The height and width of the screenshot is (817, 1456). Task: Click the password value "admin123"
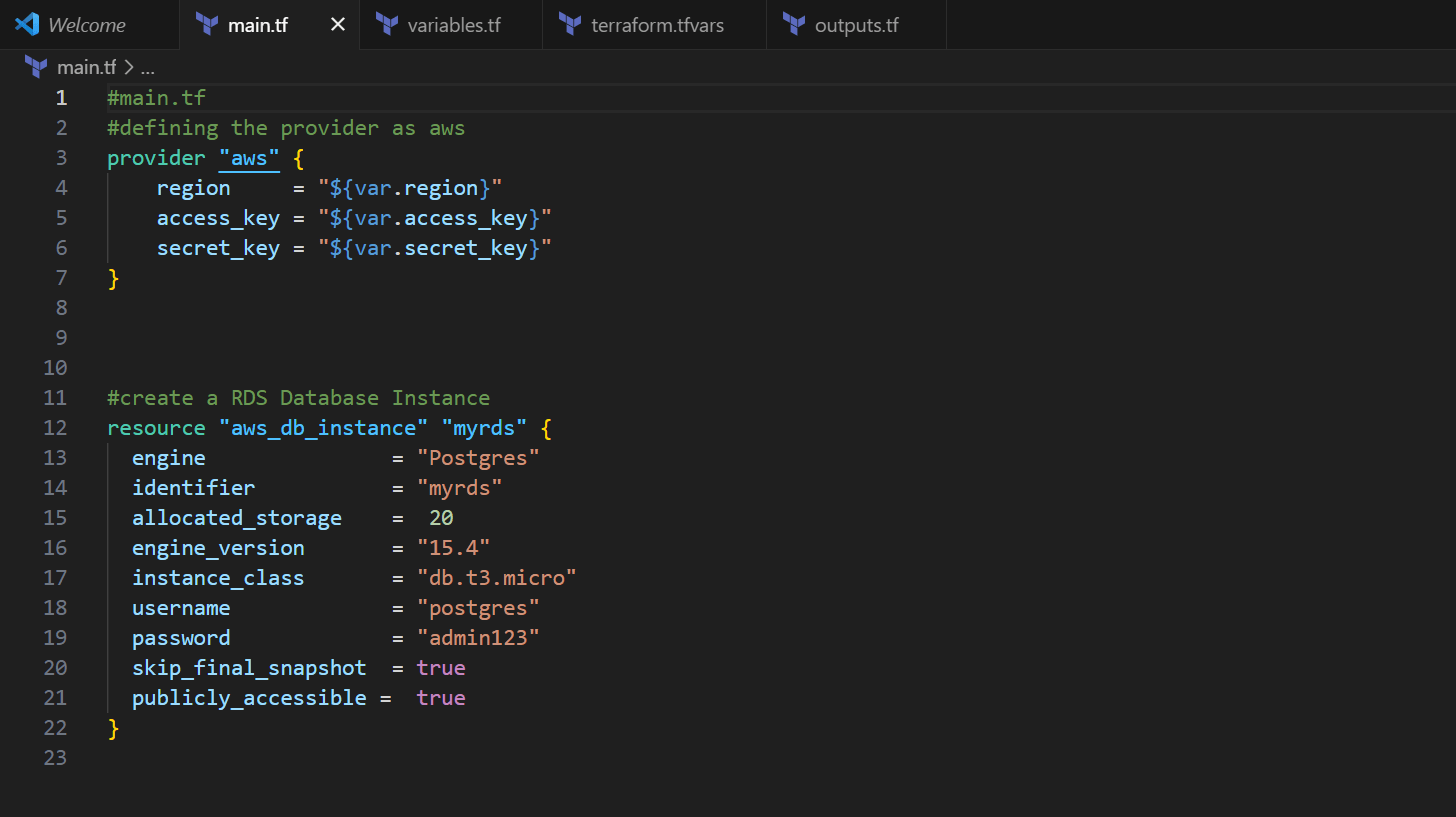479,637
